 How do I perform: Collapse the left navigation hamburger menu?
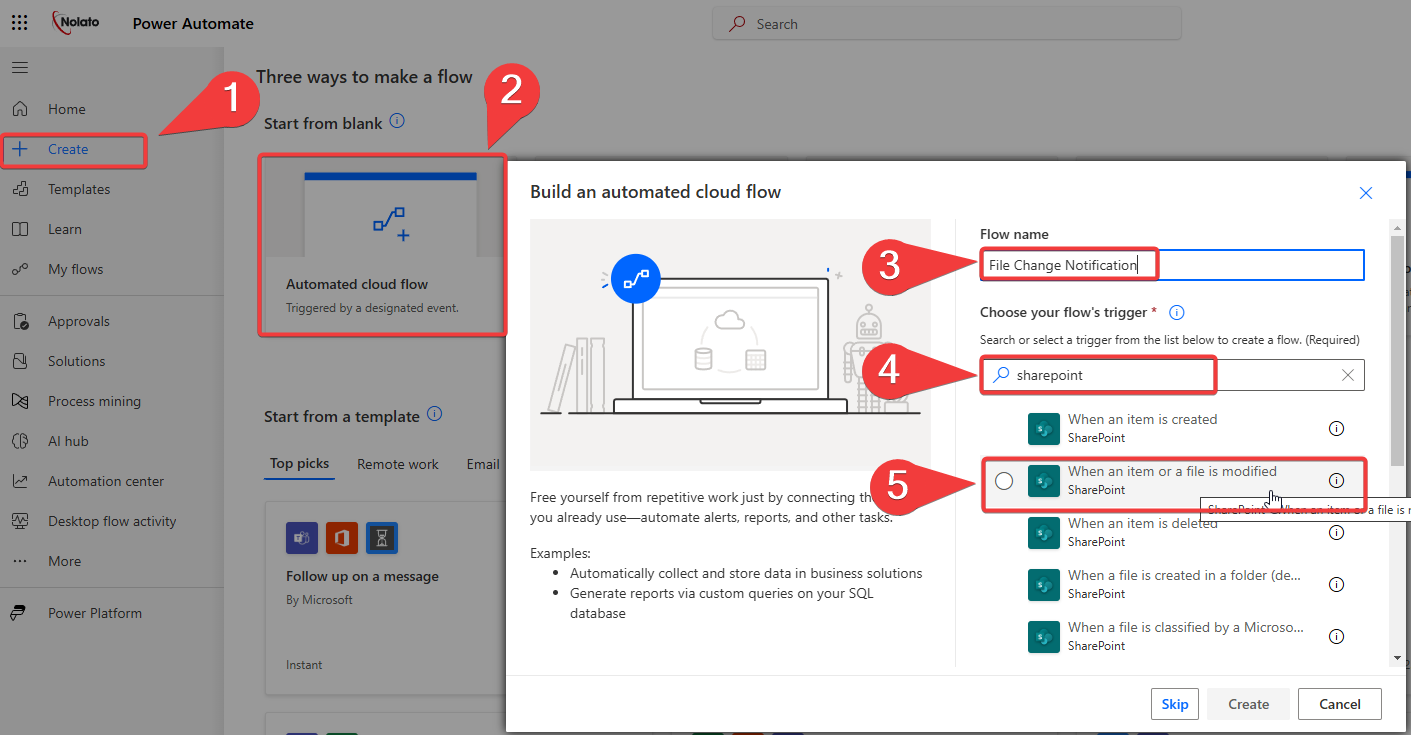[20, 68]
